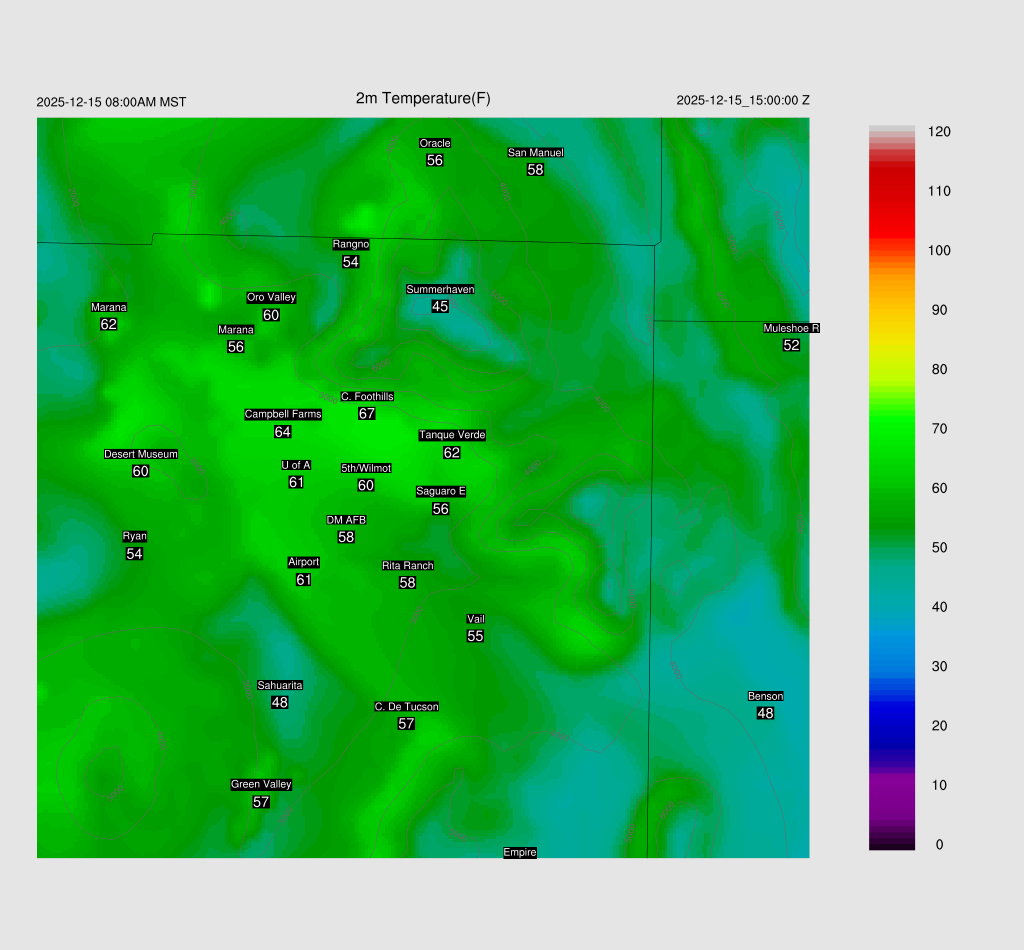Click the Rita Ranch station label
The width and height of the screenshot is (1024, 950).
pyautogui.click(x=407, y=566)
